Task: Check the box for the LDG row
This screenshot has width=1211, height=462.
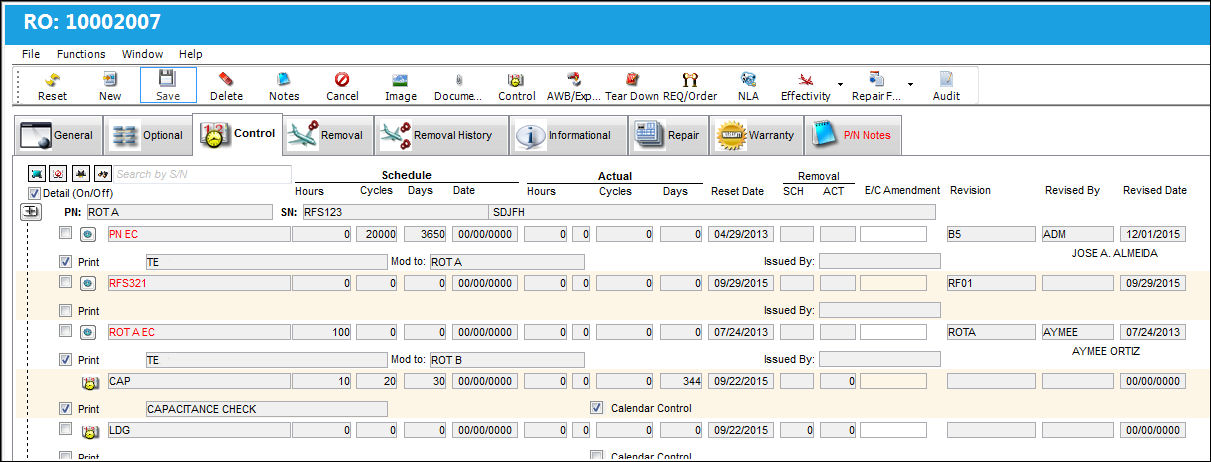Action: point(65,429)
